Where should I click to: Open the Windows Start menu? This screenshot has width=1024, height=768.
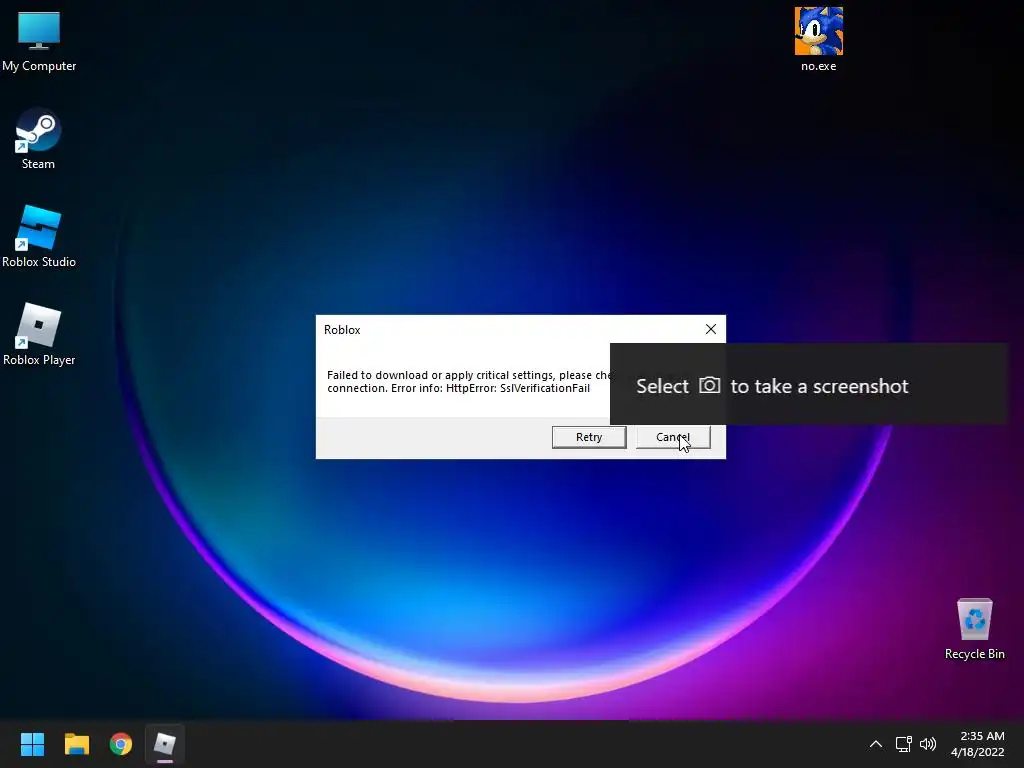point(32,744)
